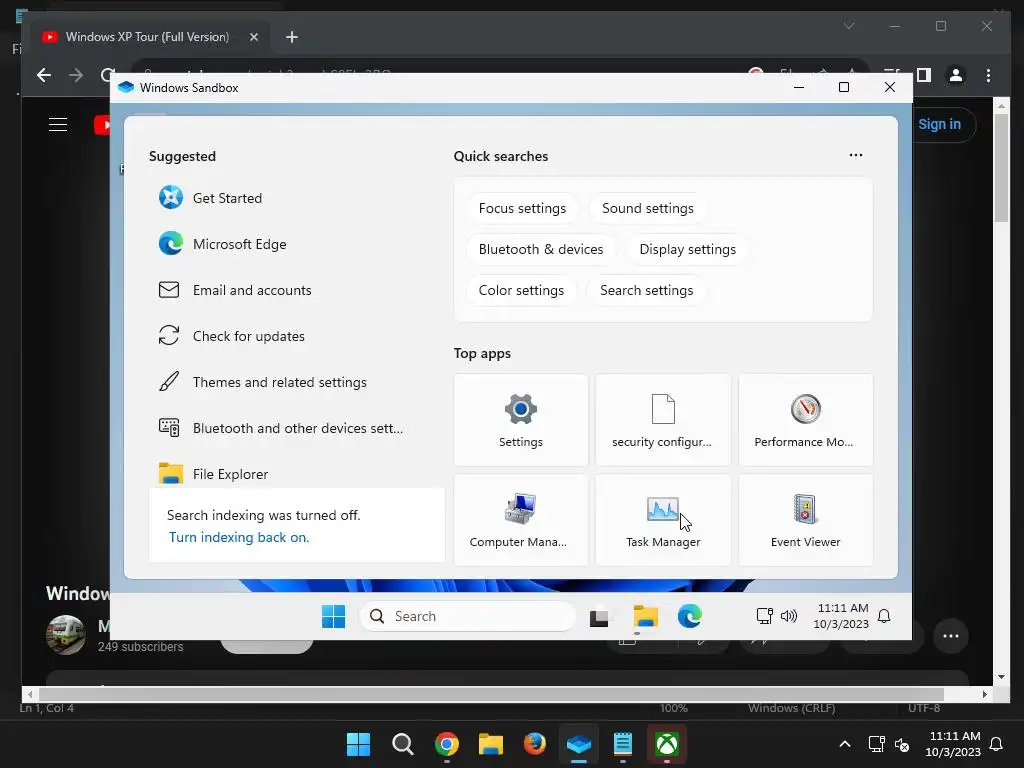Open Edge in sandbox taskbar
The width and height of the screenshot is (1024, 768).
tap(690, 616)
